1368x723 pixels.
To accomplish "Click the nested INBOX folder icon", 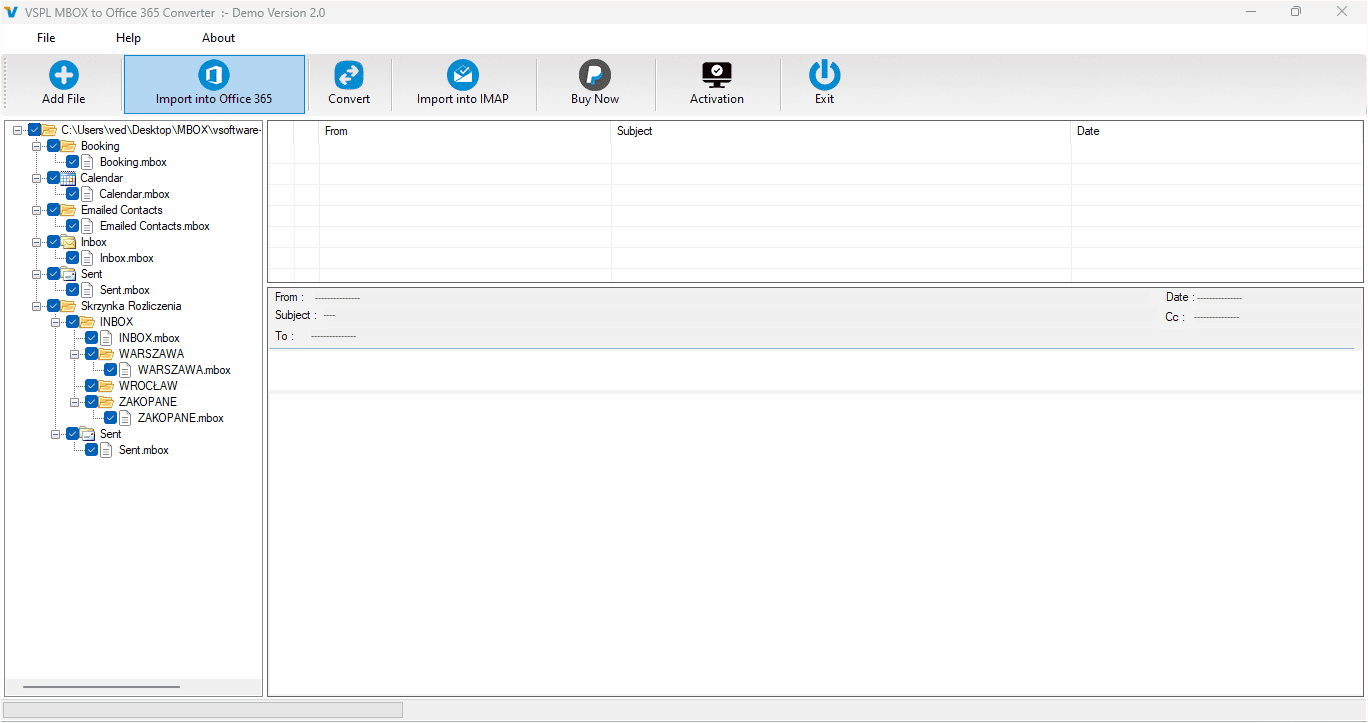I will point(87,322).
